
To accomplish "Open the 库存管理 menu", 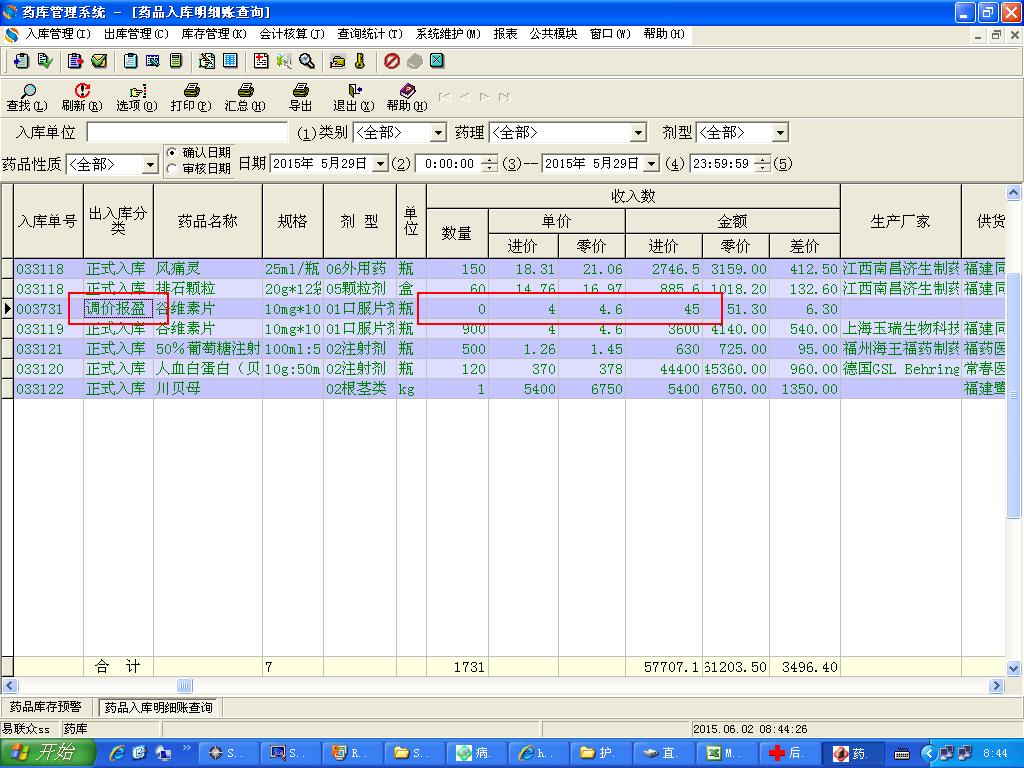I will (213, 34).
